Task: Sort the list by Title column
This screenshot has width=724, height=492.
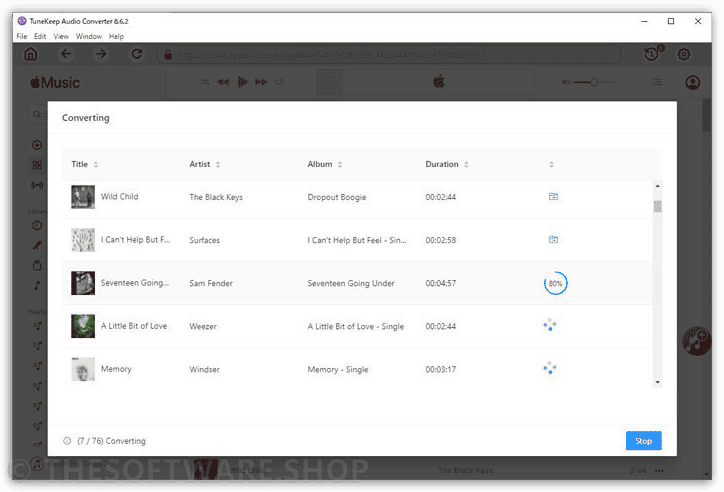Action: (96, 164)
